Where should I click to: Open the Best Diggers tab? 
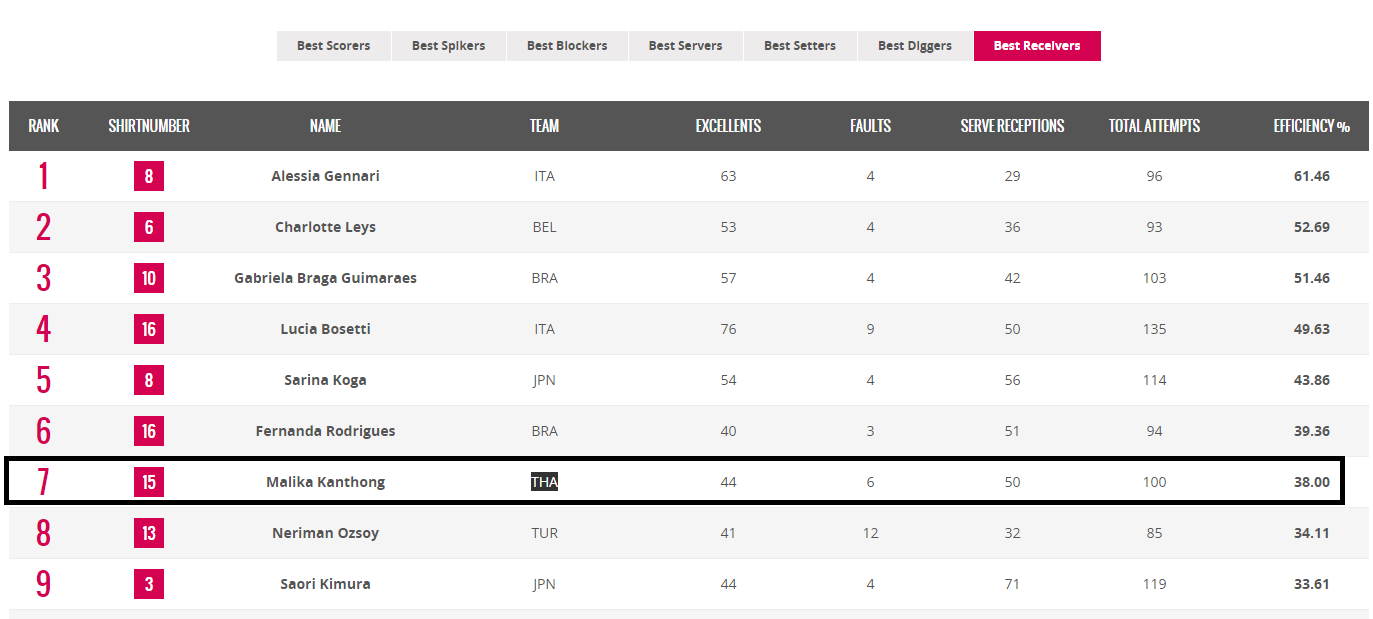[915, 46]
